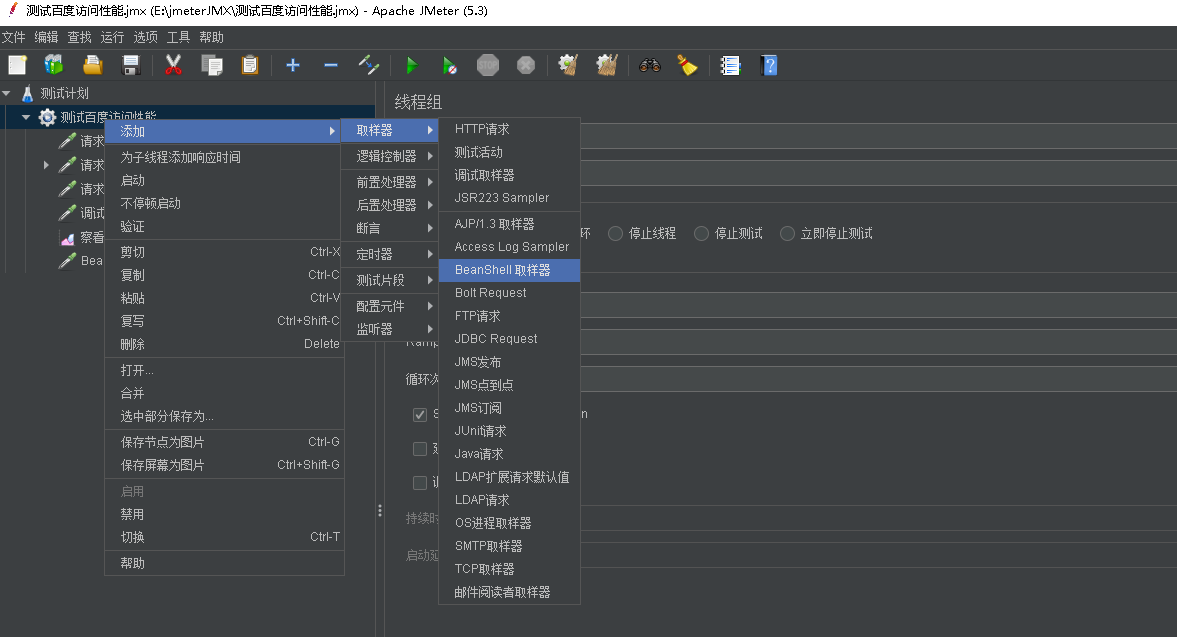Click the New test plan toolbar icon
The height and width of the screenshot is (637, 1177).
pos(17,65)
